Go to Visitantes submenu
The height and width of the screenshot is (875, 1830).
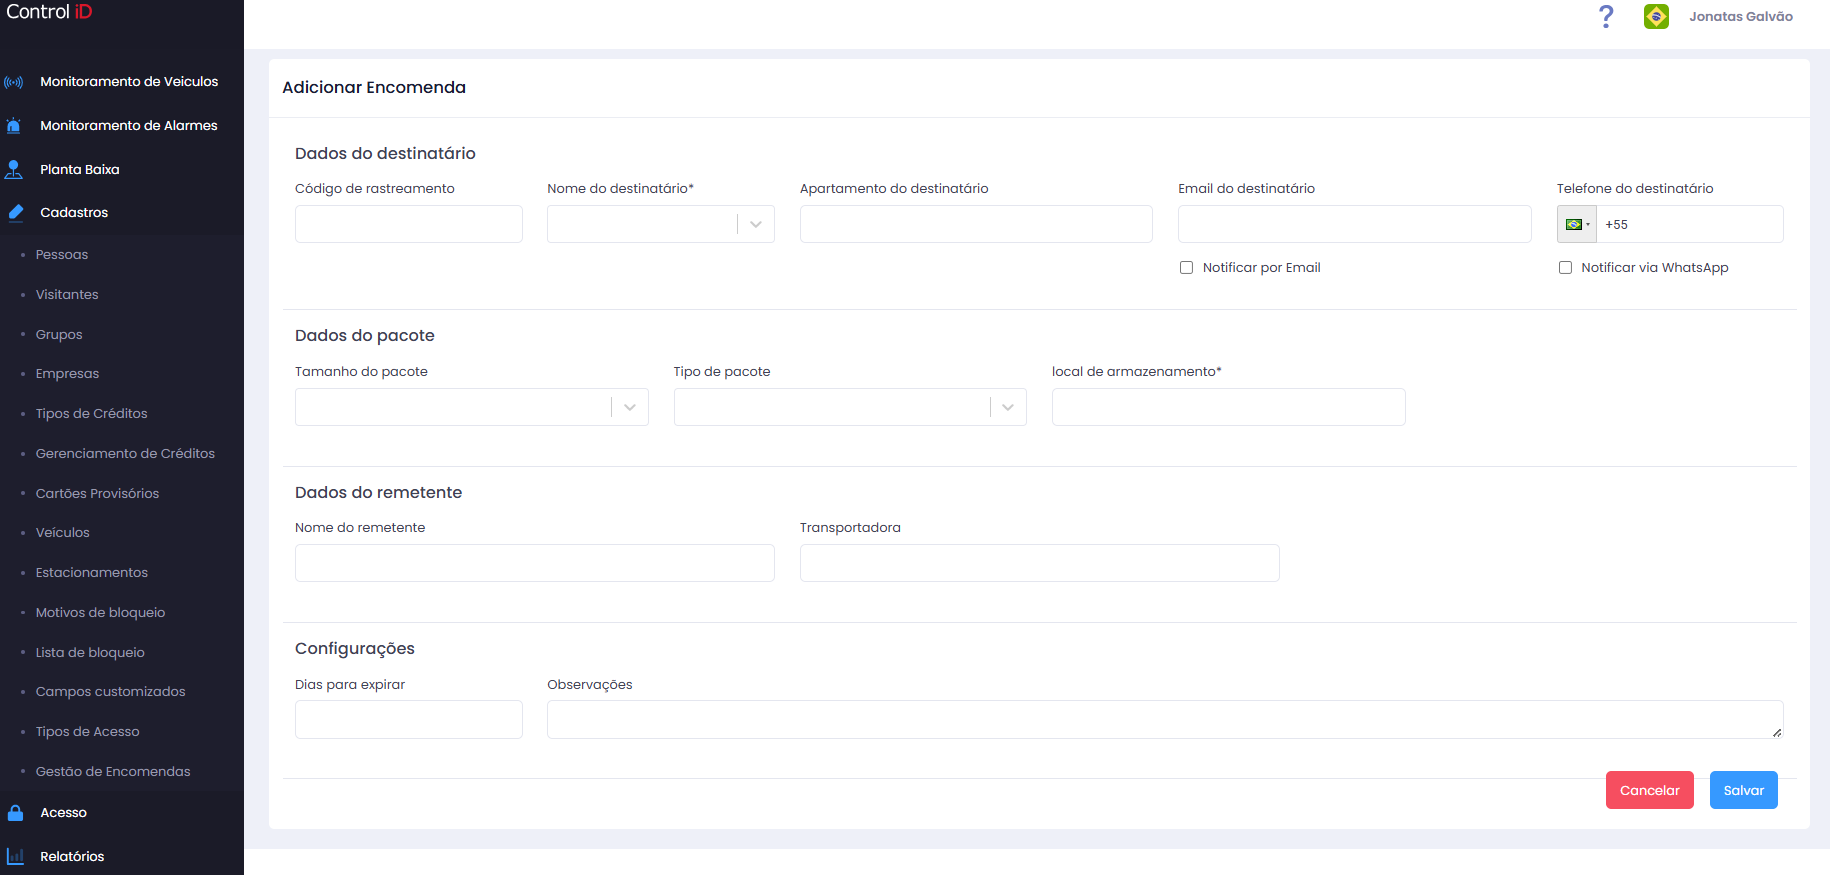(67, 295)
